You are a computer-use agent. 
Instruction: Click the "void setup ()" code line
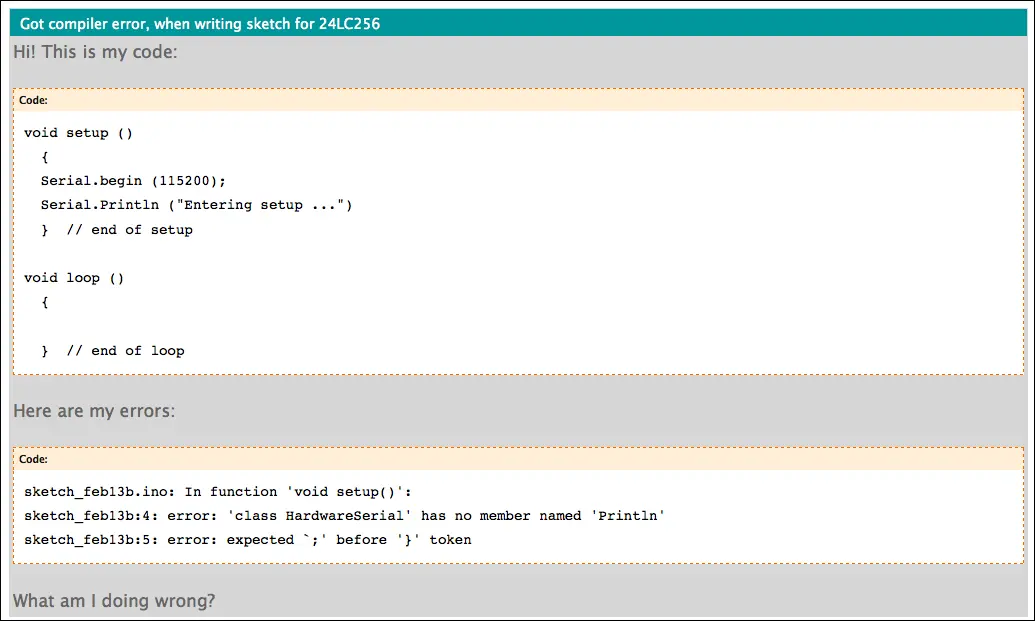(78, 133)
